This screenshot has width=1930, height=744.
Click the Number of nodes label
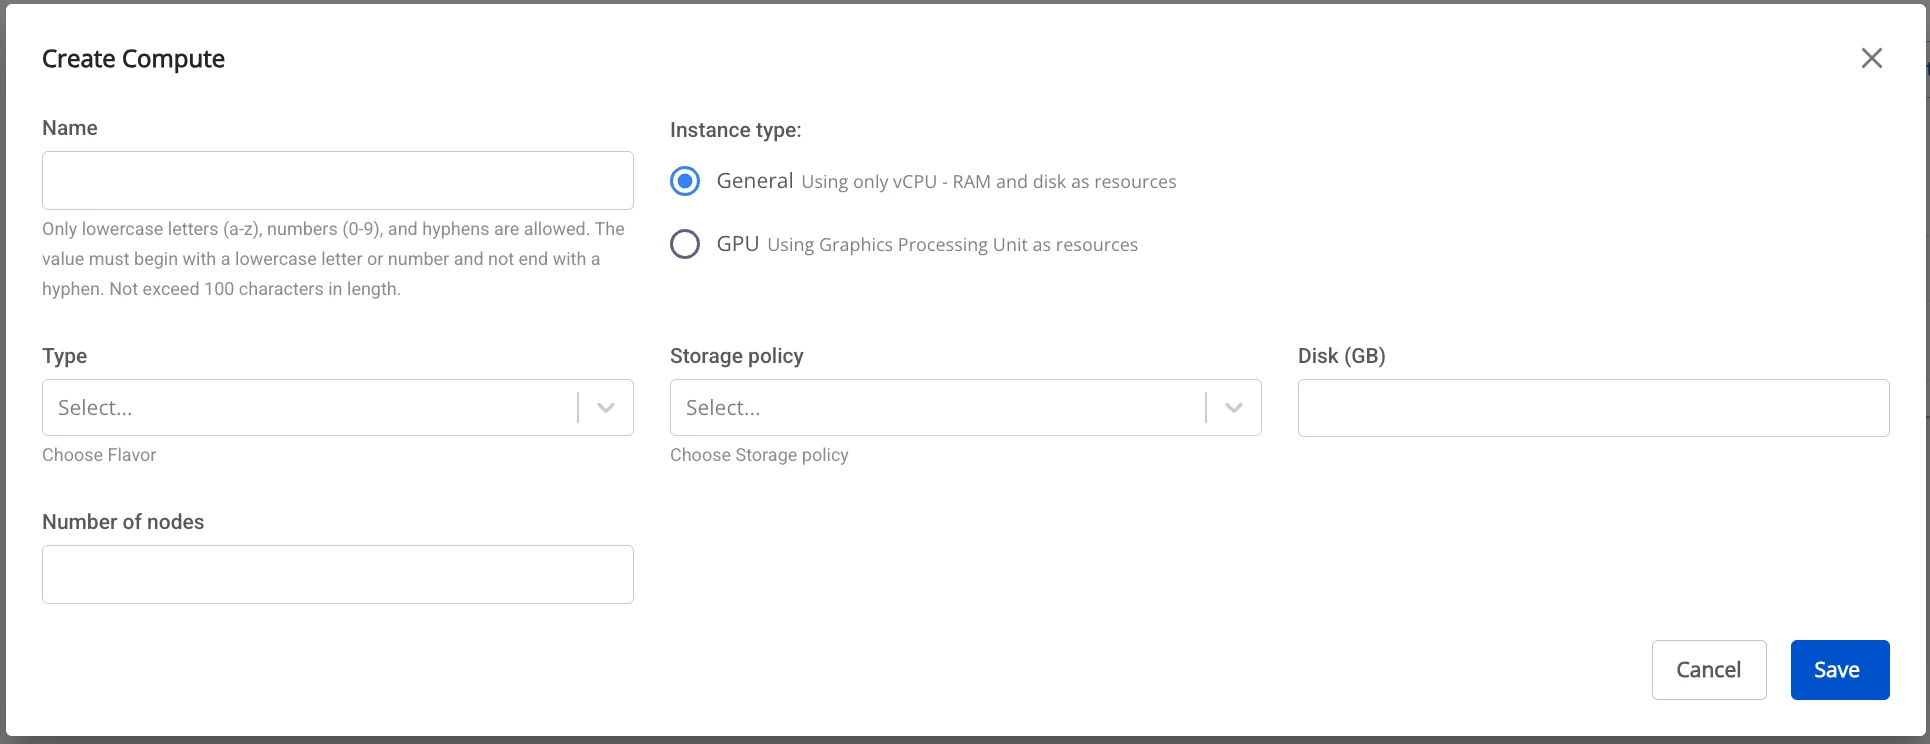tap(123, 522)
